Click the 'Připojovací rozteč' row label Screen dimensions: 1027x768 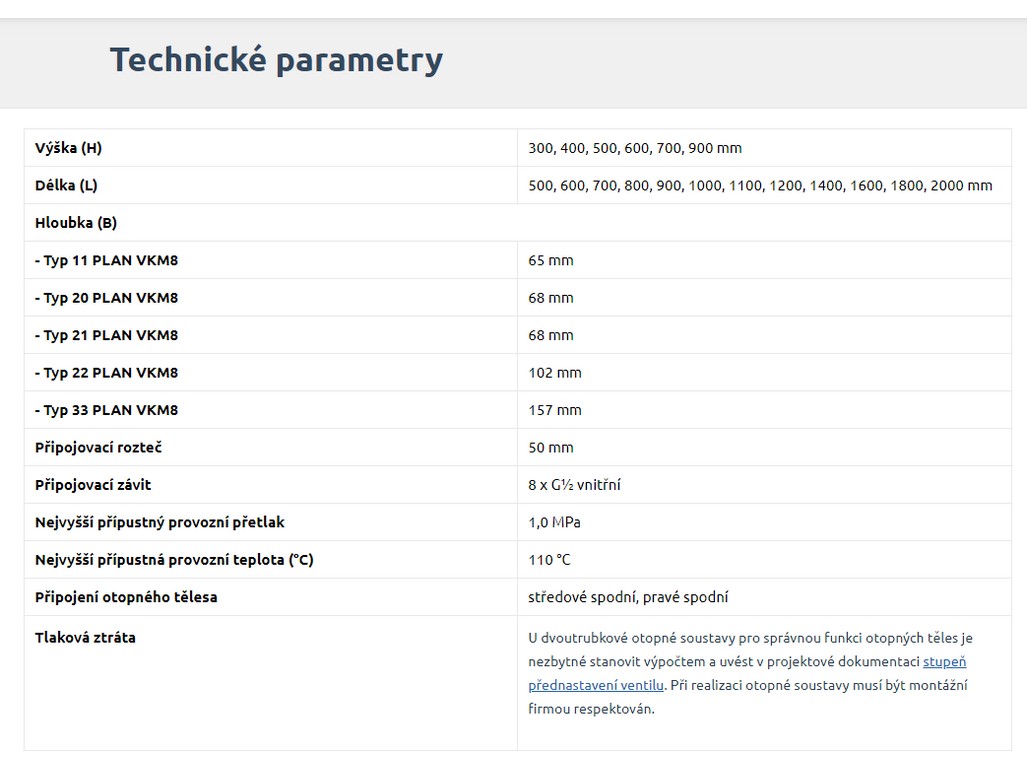(x=98, y=447)
